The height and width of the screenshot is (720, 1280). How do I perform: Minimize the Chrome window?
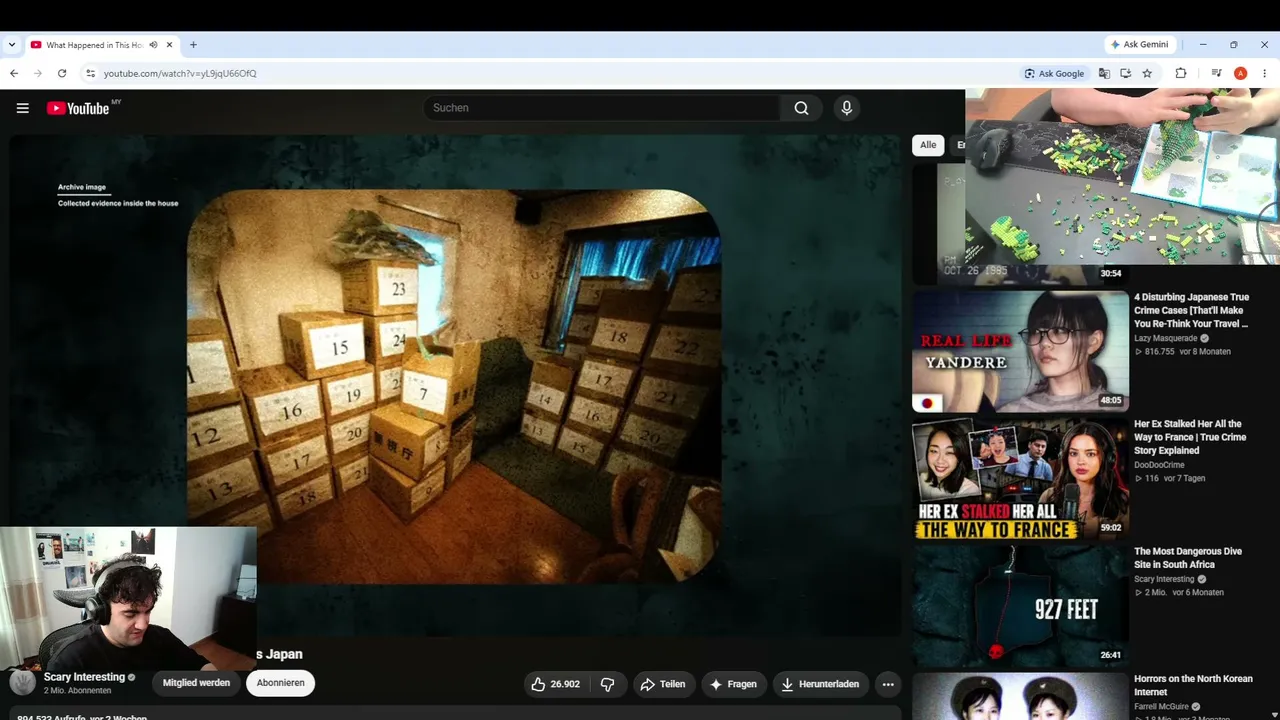pyautogui.click(x=1203, y=45)
